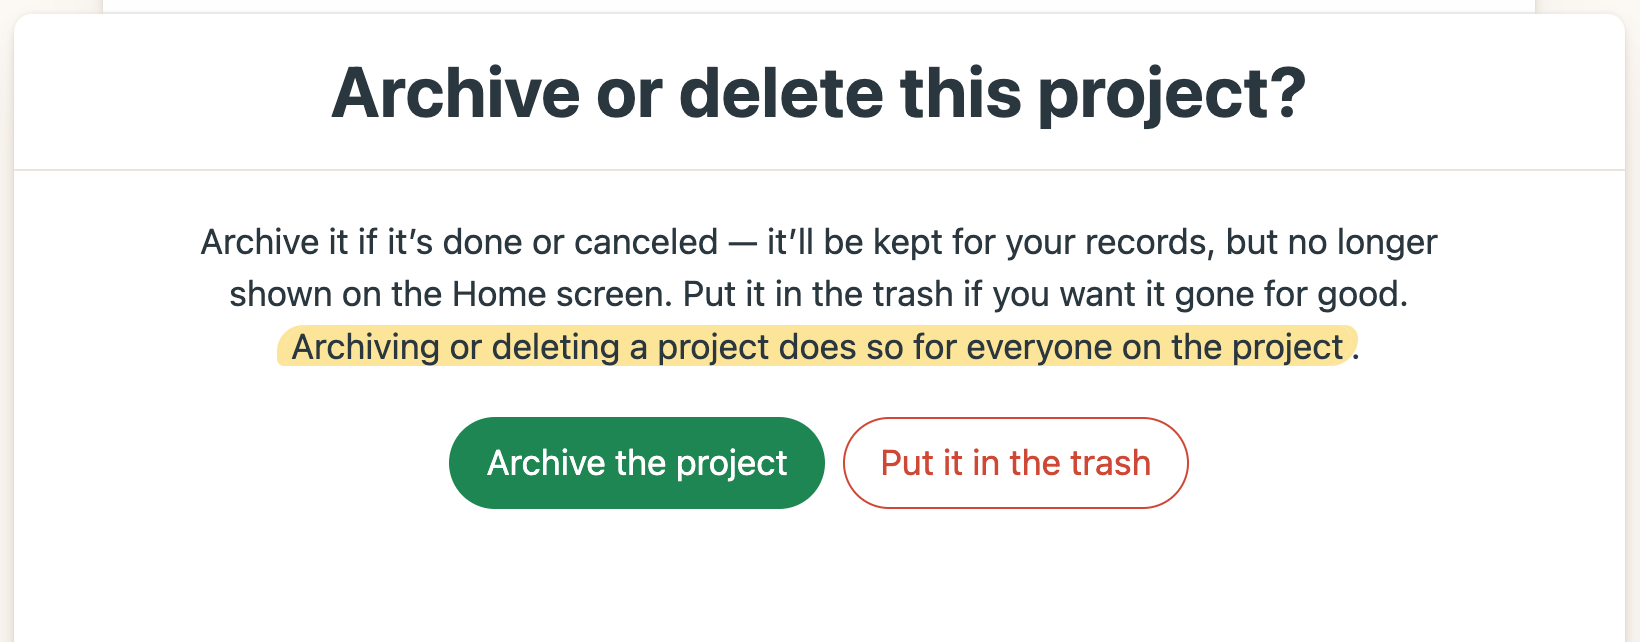1640x642 pixels.
Task: Click the word "delete" in the heading
Action: click(781, 93)
